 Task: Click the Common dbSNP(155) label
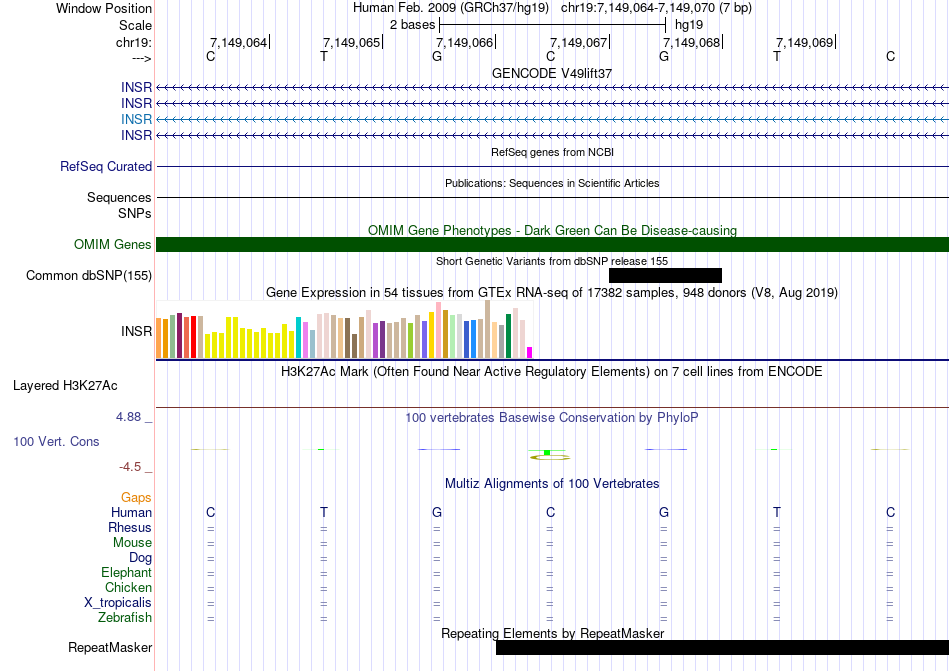pos(88,276)
